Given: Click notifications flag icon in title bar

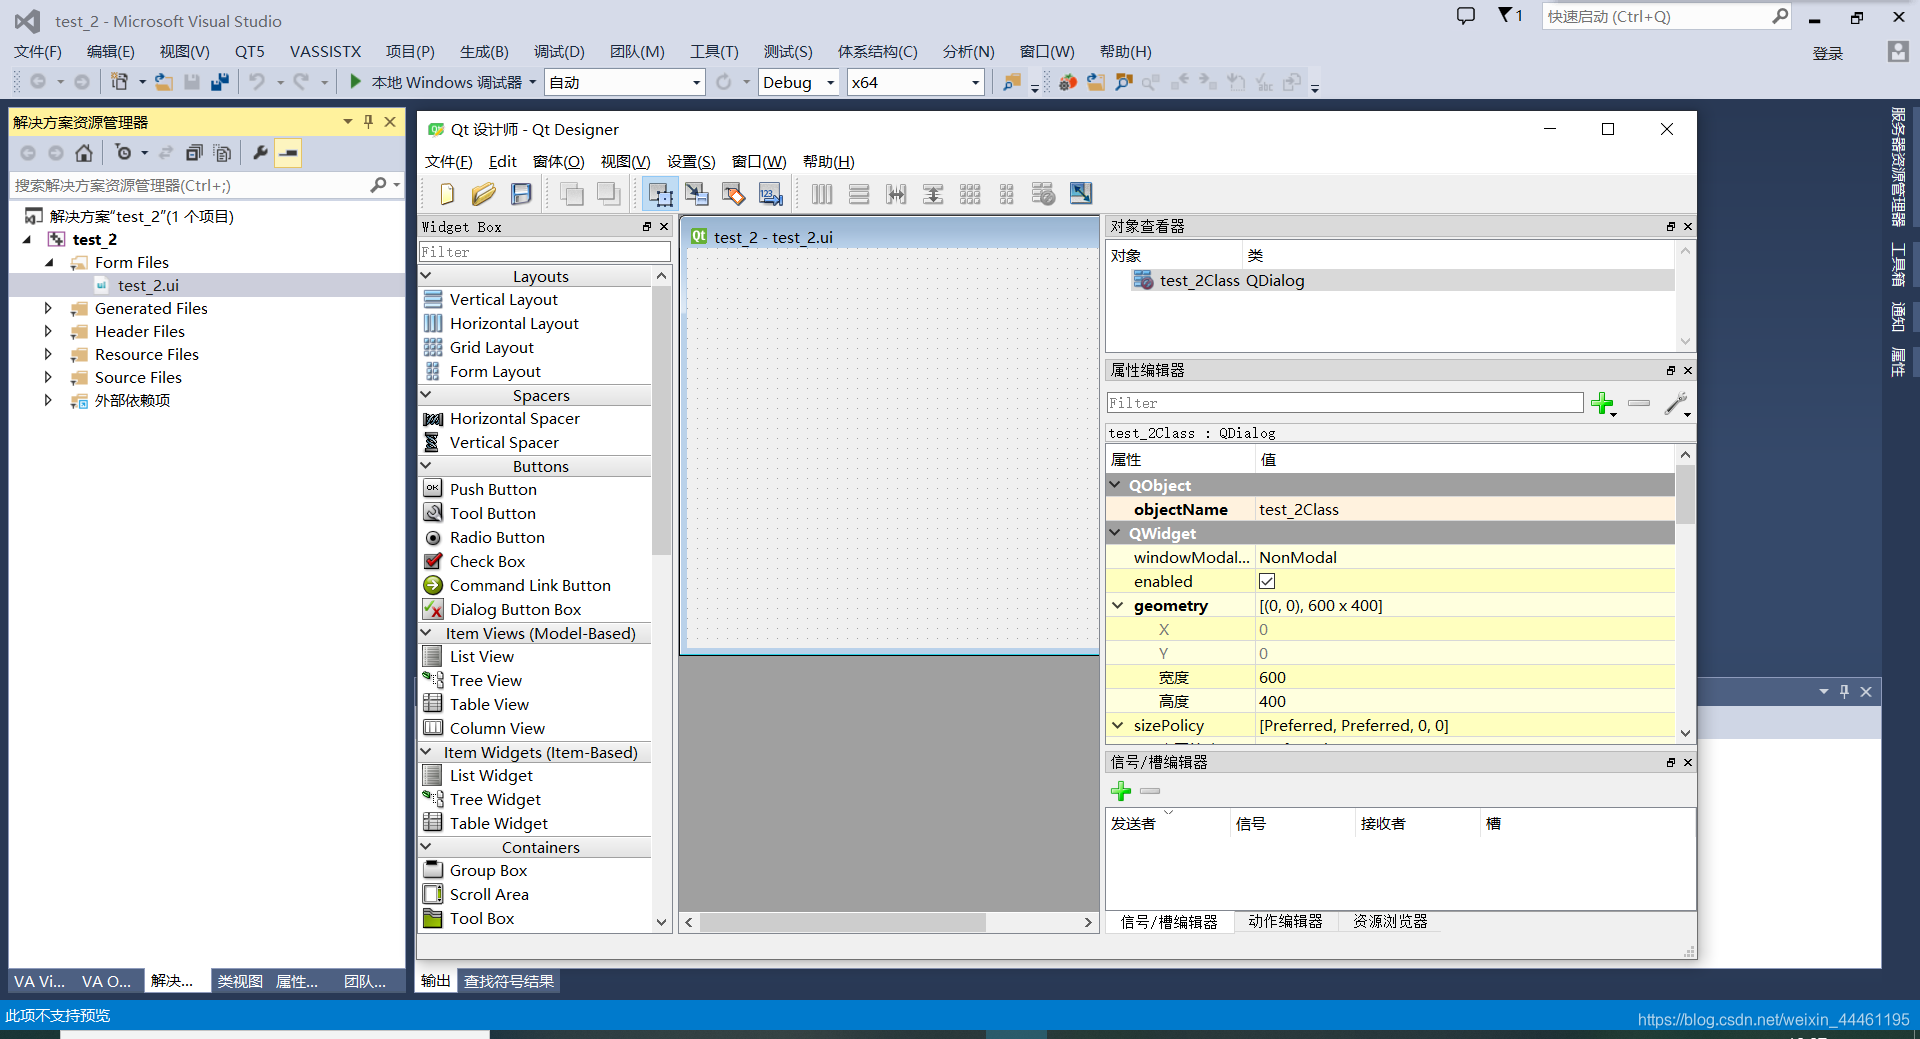Looking at the screenshot, I should click(x=1509, y=15).
